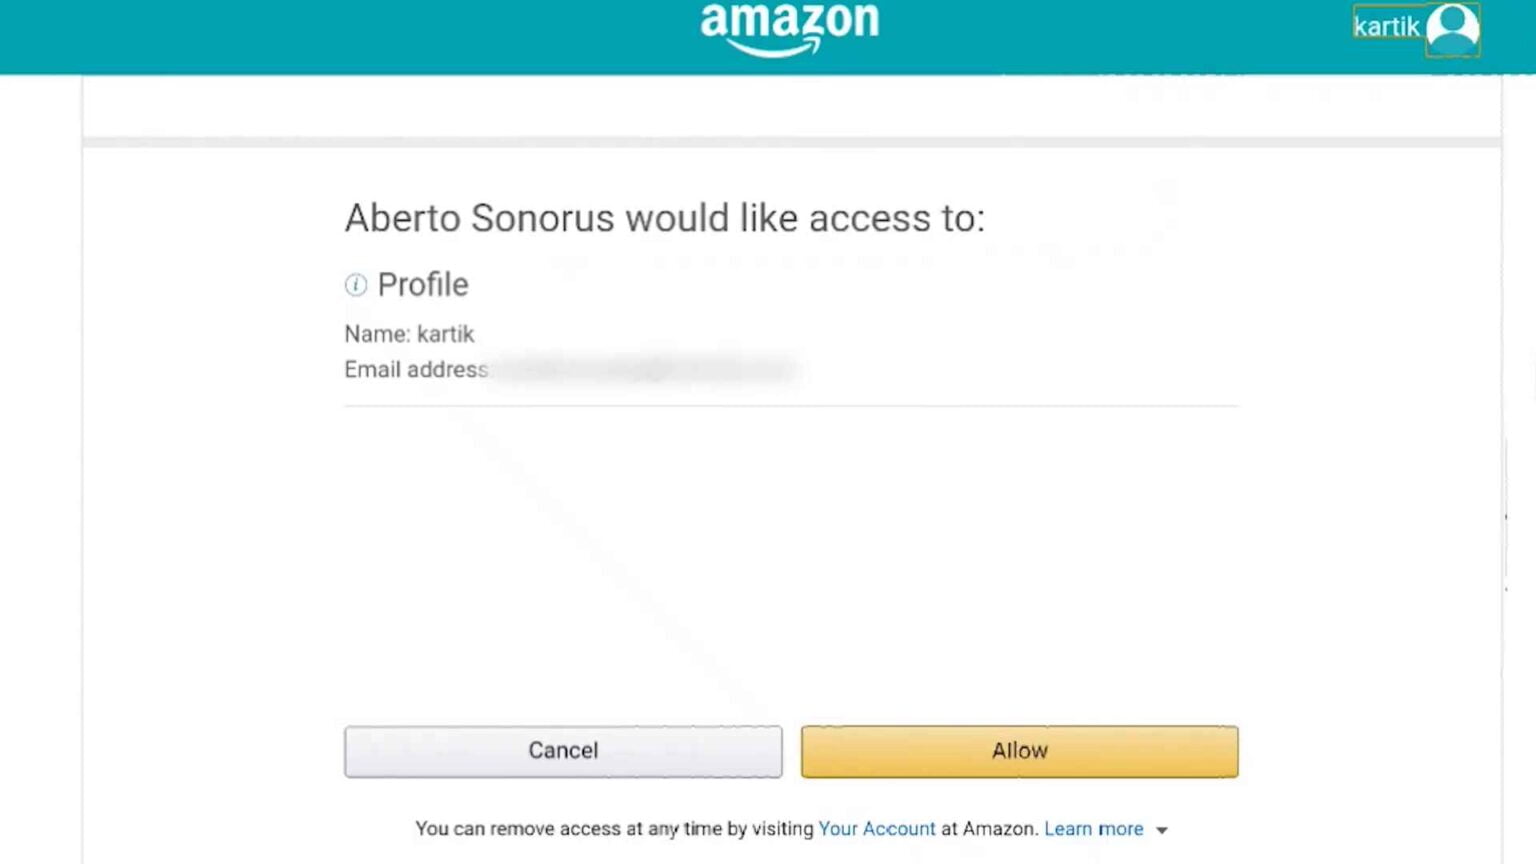Click the blank space between email and buttons
1536x864 pixels.
point(790,560)
